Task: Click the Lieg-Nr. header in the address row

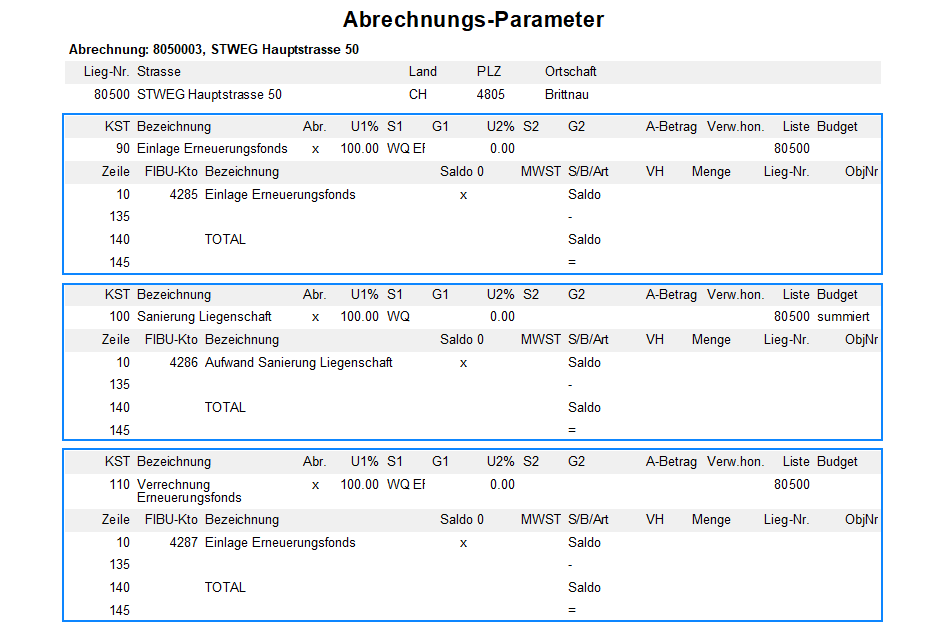Action: (x=106, y=72)
